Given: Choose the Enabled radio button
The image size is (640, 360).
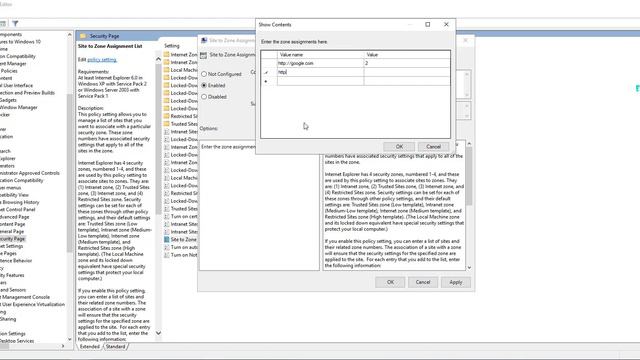Looking at the screenshot, I should tap(204, 85).
